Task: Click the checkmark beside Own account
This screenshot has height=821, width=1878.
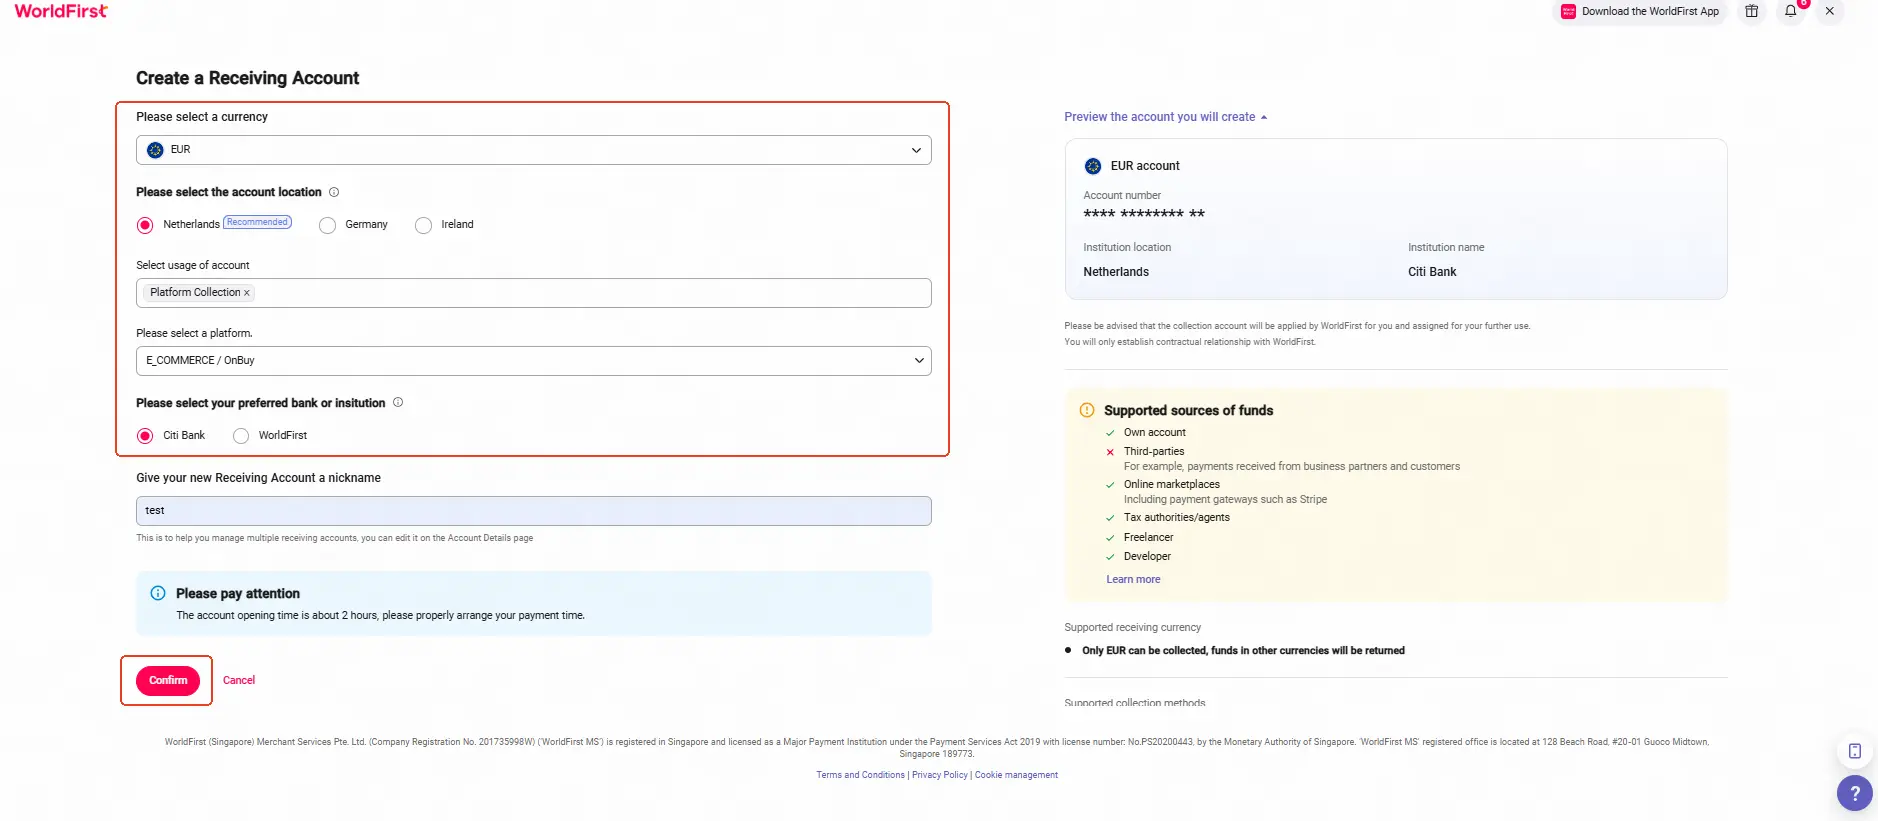Action: click(1110, 433)
